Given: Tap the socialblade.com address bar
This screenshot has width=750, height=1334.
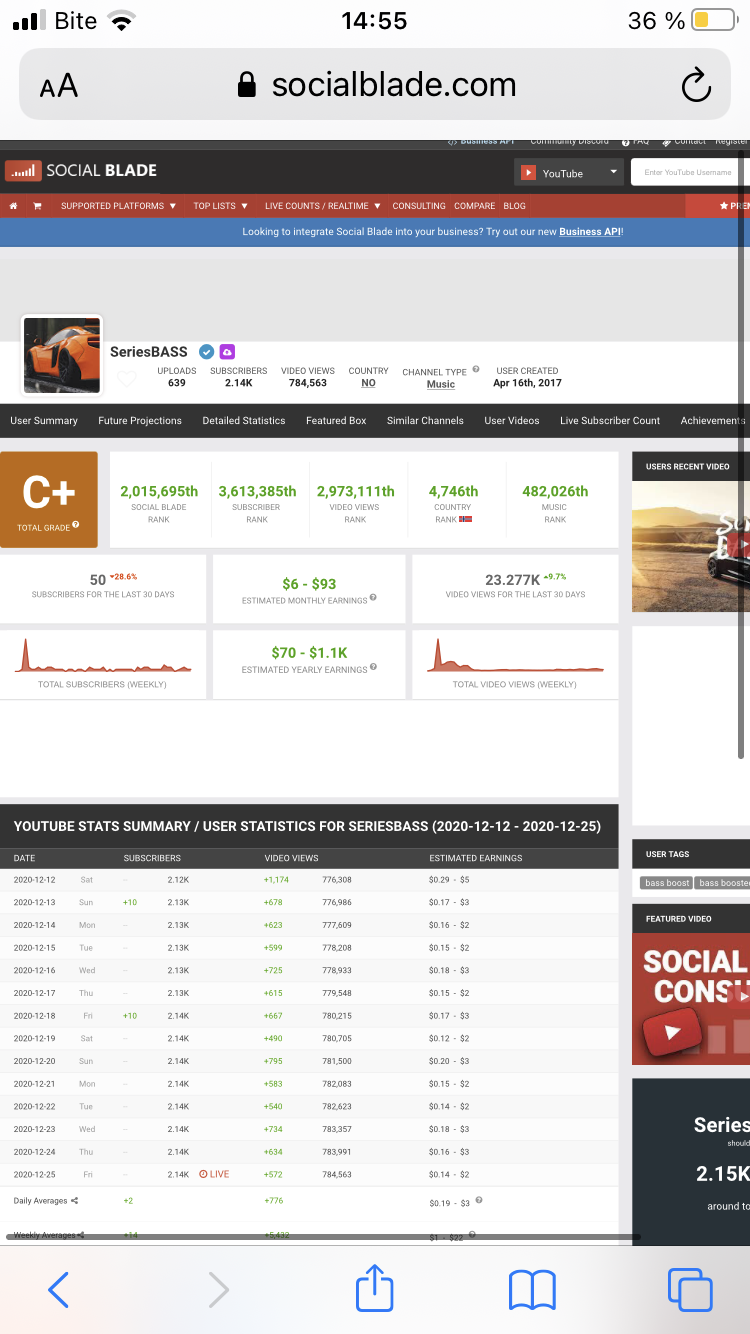Looking at the screenshot, I should (375, 85).
